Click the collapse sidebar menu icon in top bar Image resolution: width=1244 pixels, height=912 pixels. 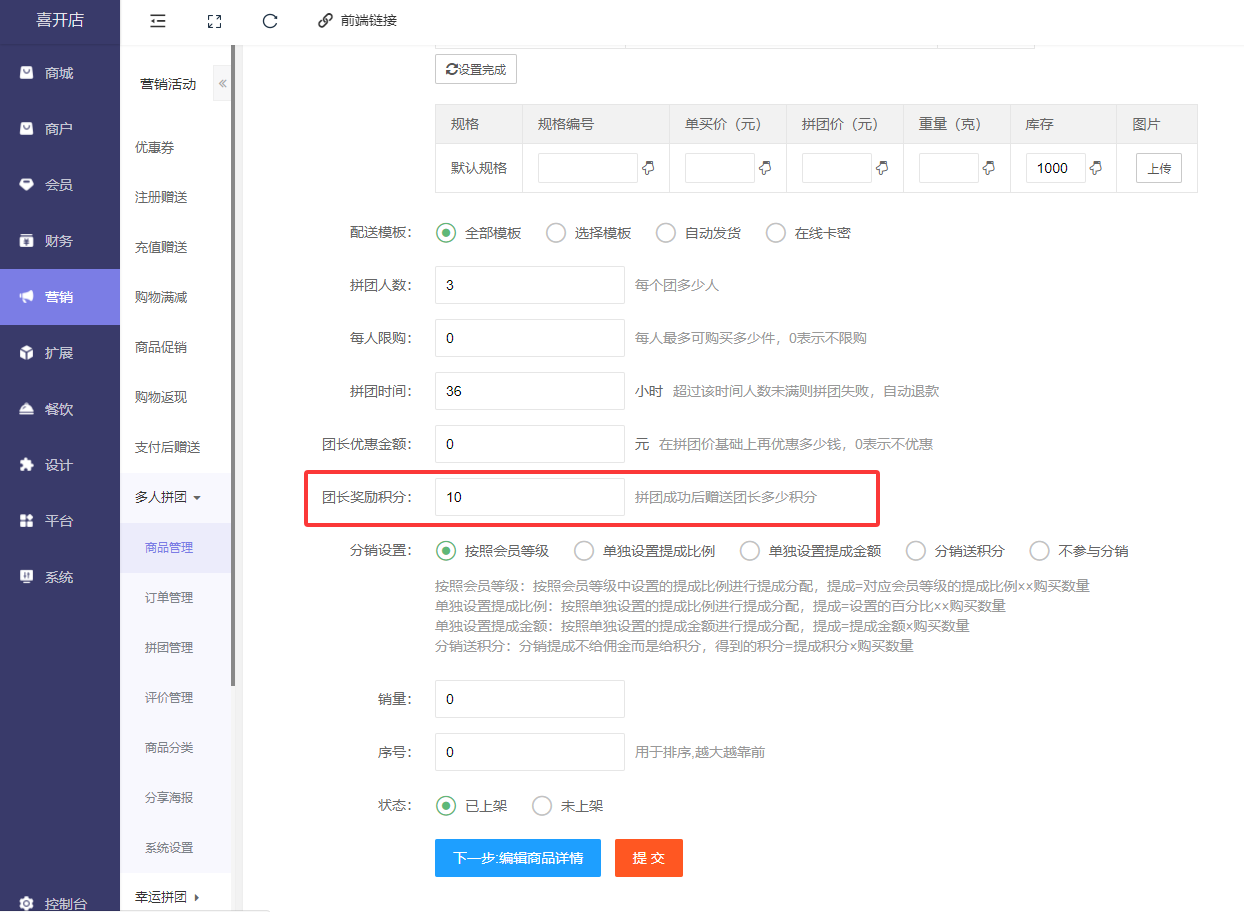pyautogui.click(x=157, y=20)
